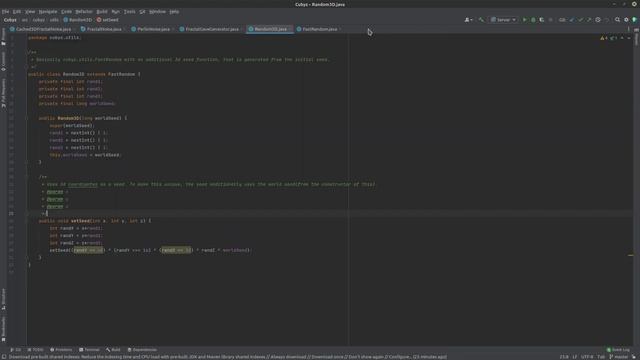Open the Project tool window sidebar button
This screenshot has height=360, width=640.
pyautogui.click(x=4, y=37)
